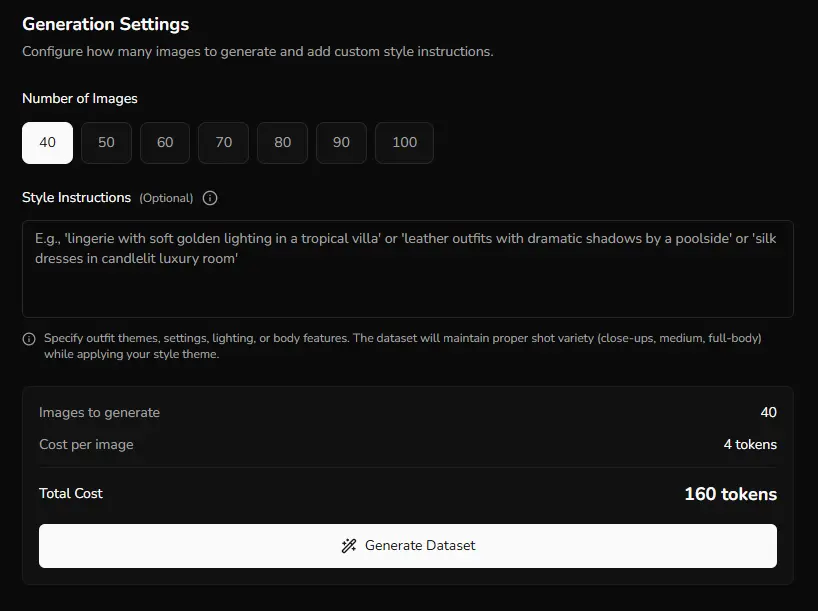Choose 100 as the image count
This screenshot has height=611, width=818.
404,143
